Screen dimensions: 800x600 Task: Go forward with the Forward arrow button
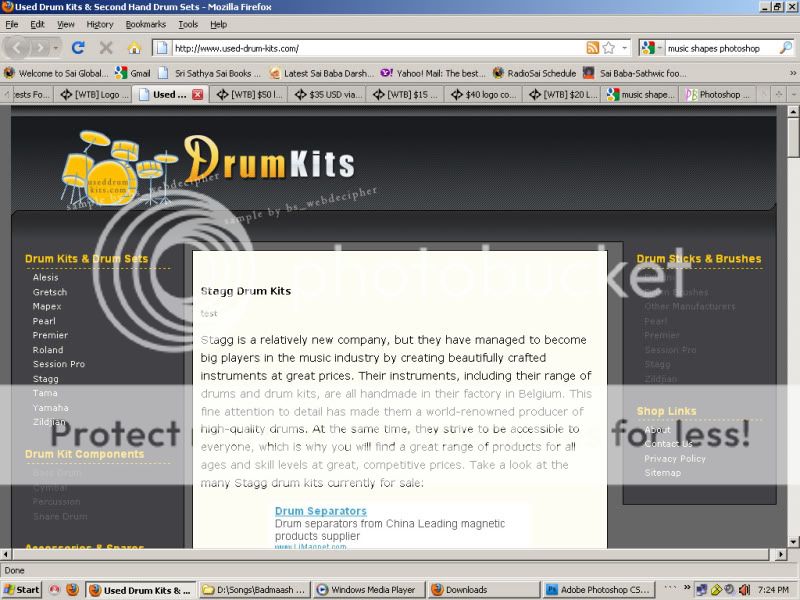pyautogui.click(x=39, y=48)
